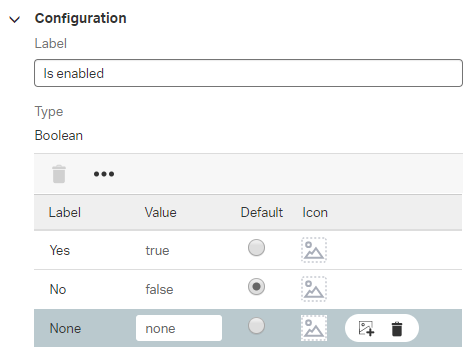Click the icon placeholder in No row
469x361 pixels.
tap(314, 289)
